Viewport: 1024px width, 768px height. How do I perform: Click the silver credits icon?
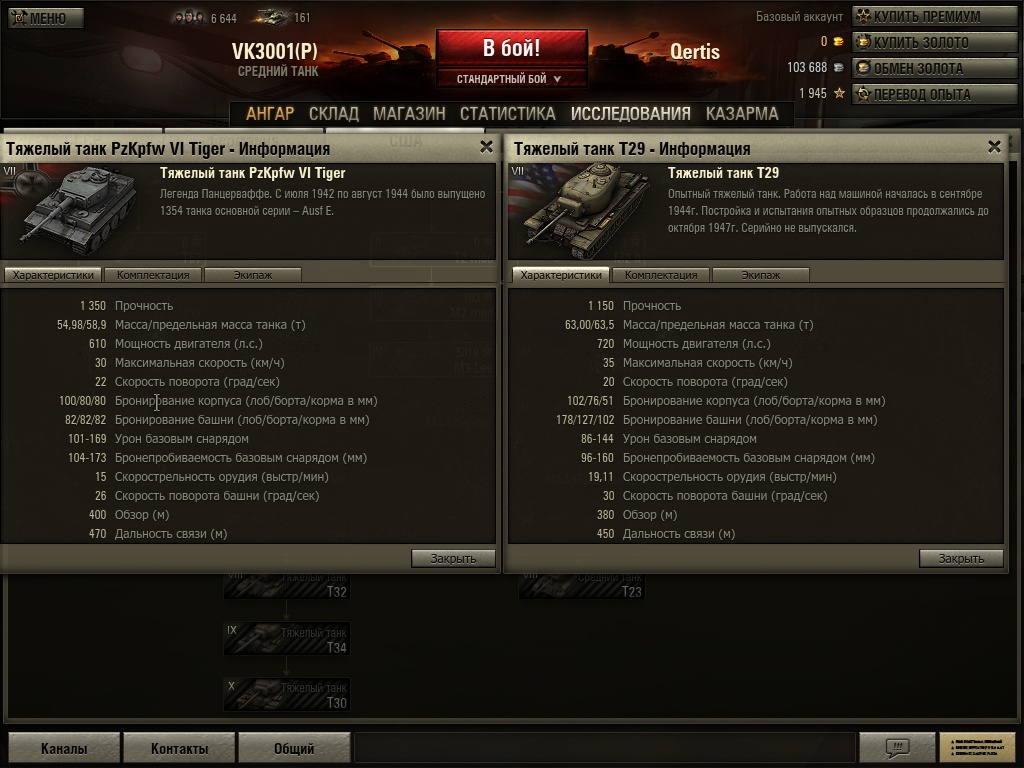click(x=839, y=67)
